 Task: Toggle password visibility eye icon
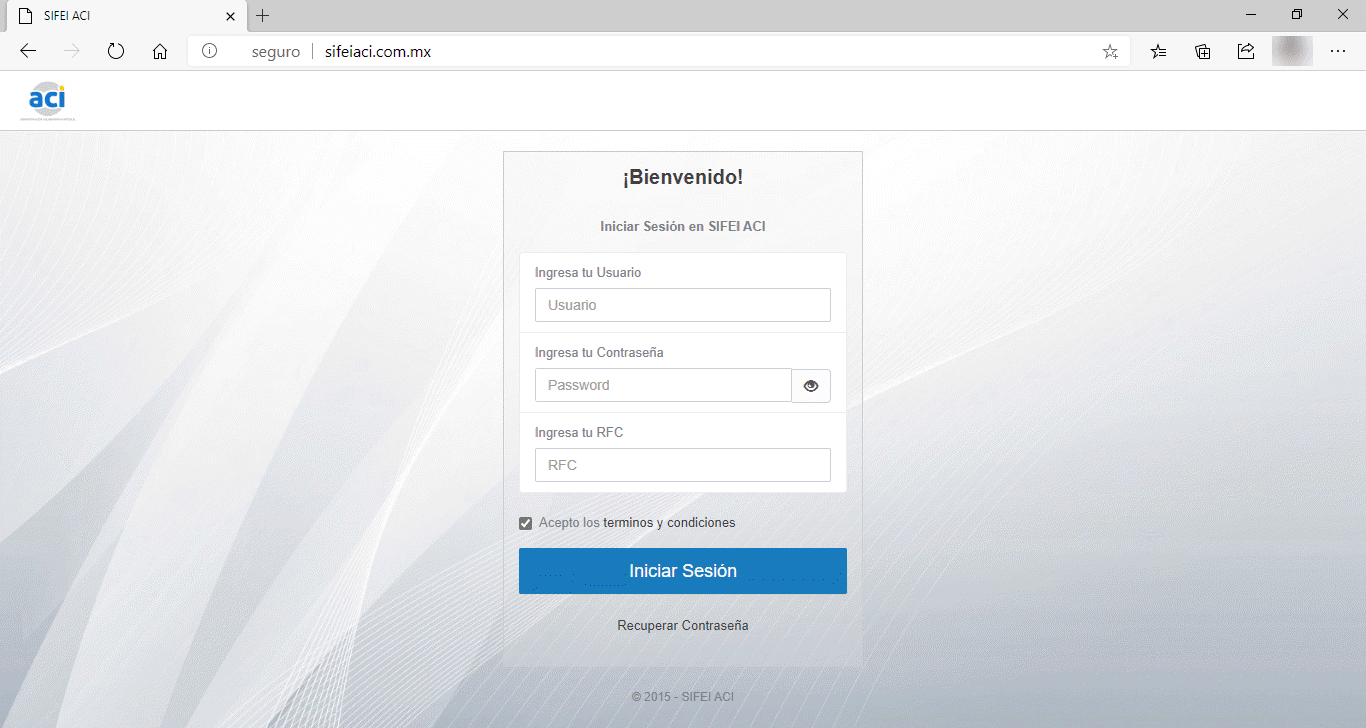pos(811,386)
